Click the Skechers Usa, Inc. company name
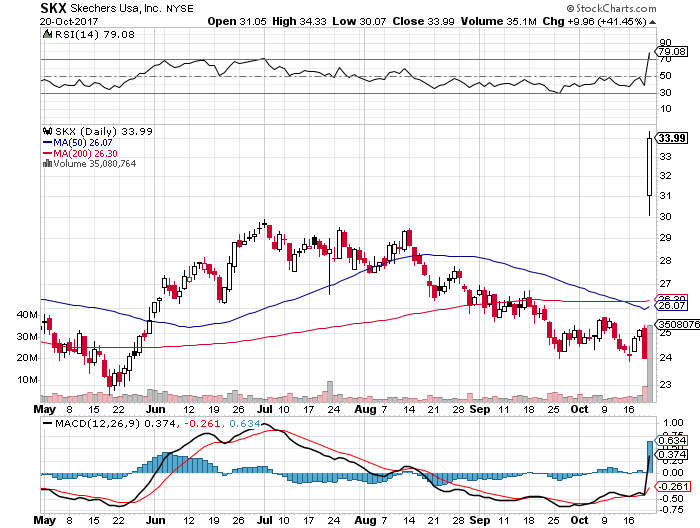This screenshot has height=528, width=700. point(131,8)
